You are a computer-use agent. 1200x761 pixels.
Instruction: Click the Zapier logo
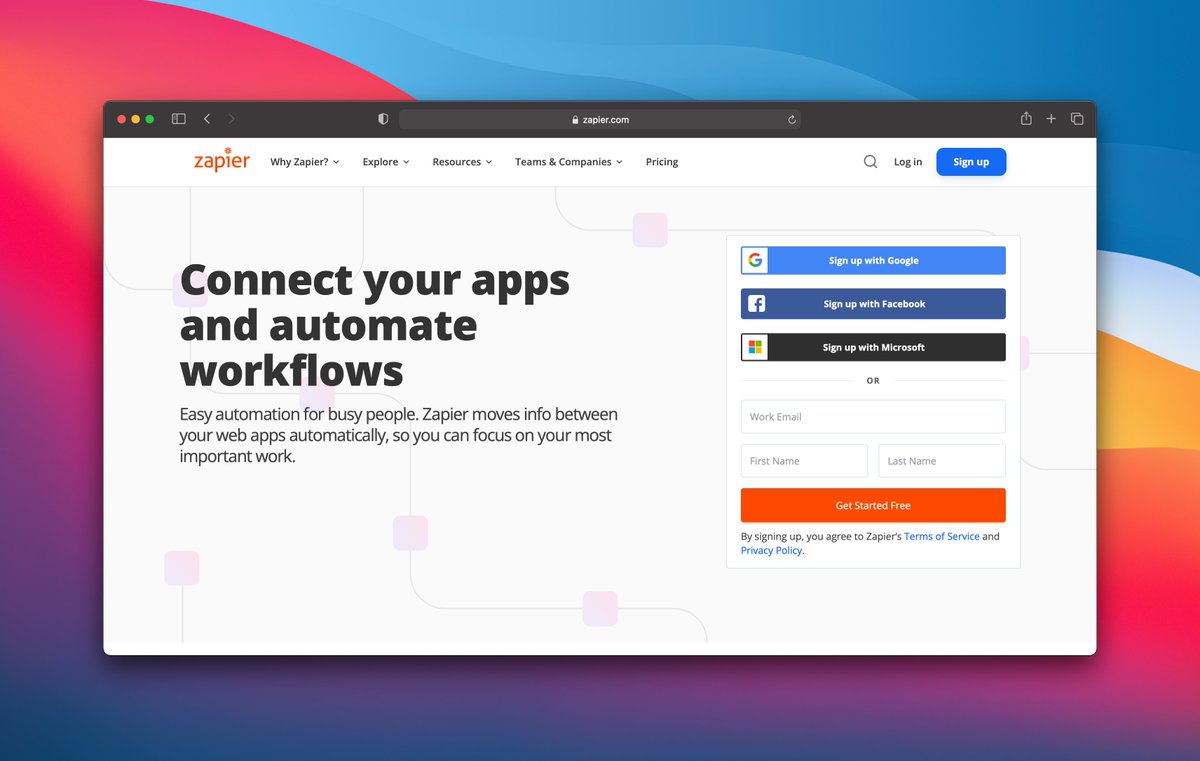click(x=221, y=160)
